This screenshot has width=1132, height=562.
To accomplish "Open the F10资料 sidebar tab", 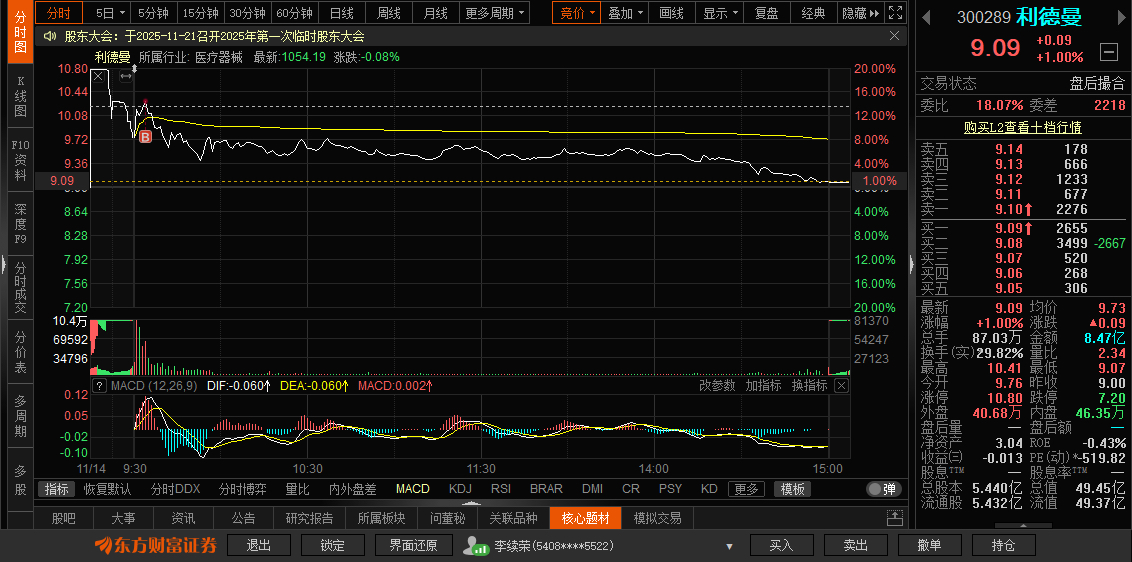I will [x=20, y=160].
